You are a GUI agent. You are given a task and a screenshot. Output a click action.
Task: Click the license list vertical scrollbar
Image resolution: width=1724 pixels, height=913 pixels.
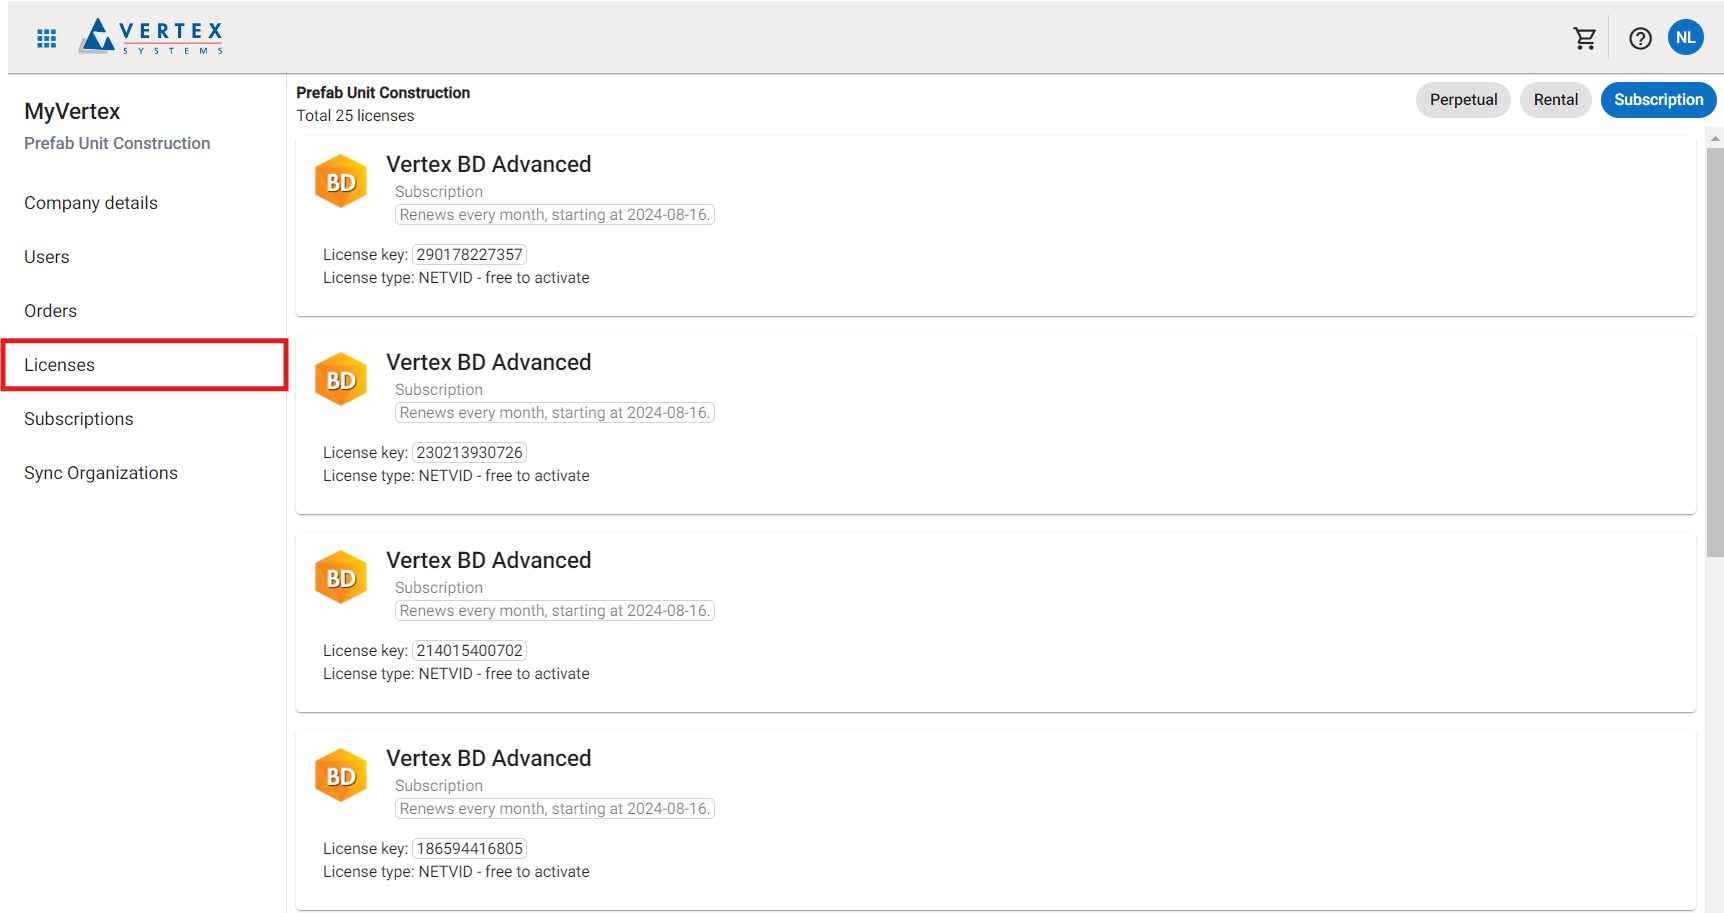click(1715, 350)
